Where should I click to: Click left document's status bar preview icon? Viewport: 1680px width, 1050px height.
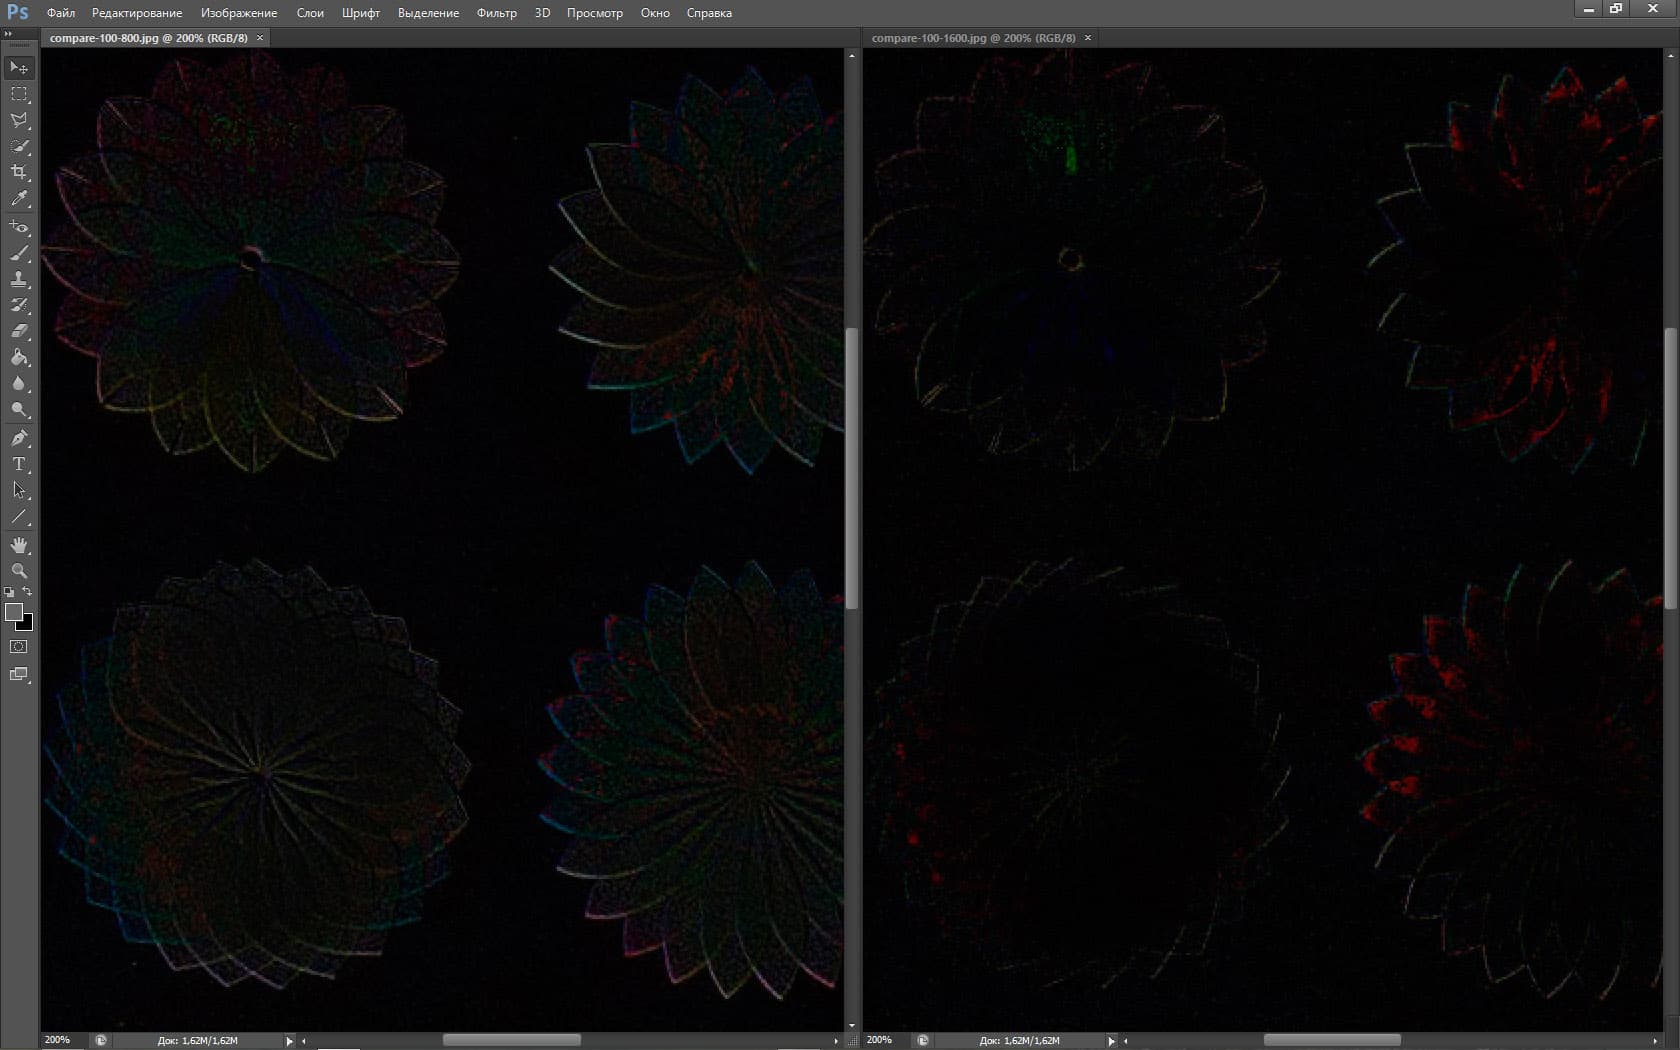(100, 1040)
